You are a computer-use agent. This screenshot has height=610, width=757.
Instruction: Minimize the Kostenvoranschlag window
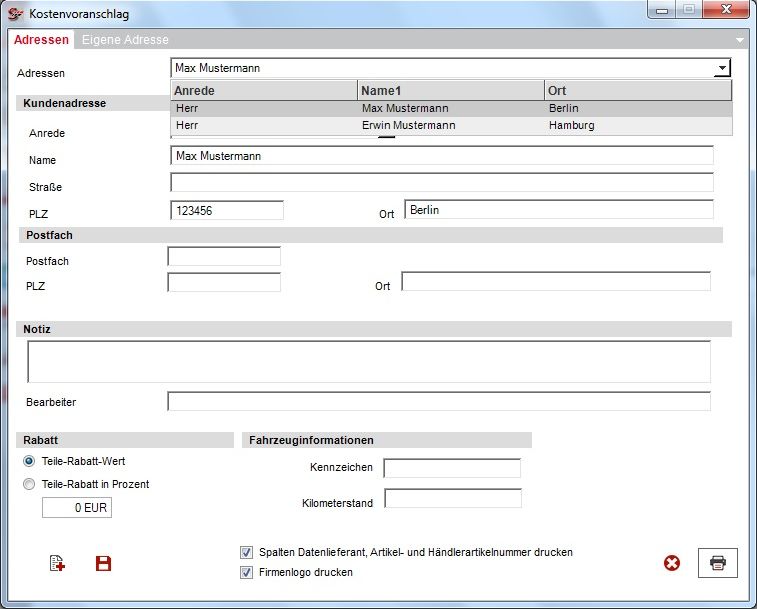point(662,10)
